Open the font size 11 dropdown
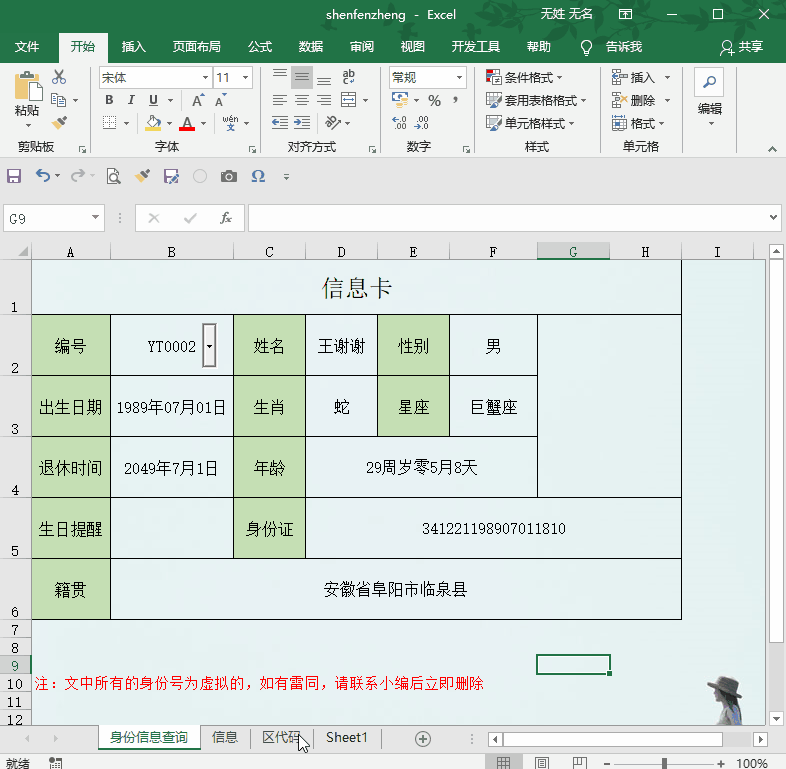Image resolution: width=786 pixels, height=769 pixels. pyautogui.click(x=245, y=78)
